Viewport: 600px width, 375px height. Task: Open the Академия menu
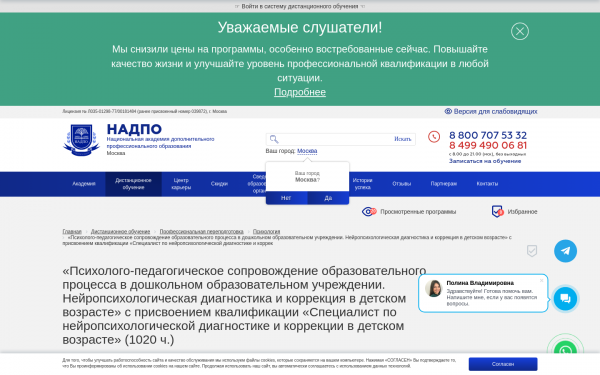pyautogui.click(x=84, y=184)
